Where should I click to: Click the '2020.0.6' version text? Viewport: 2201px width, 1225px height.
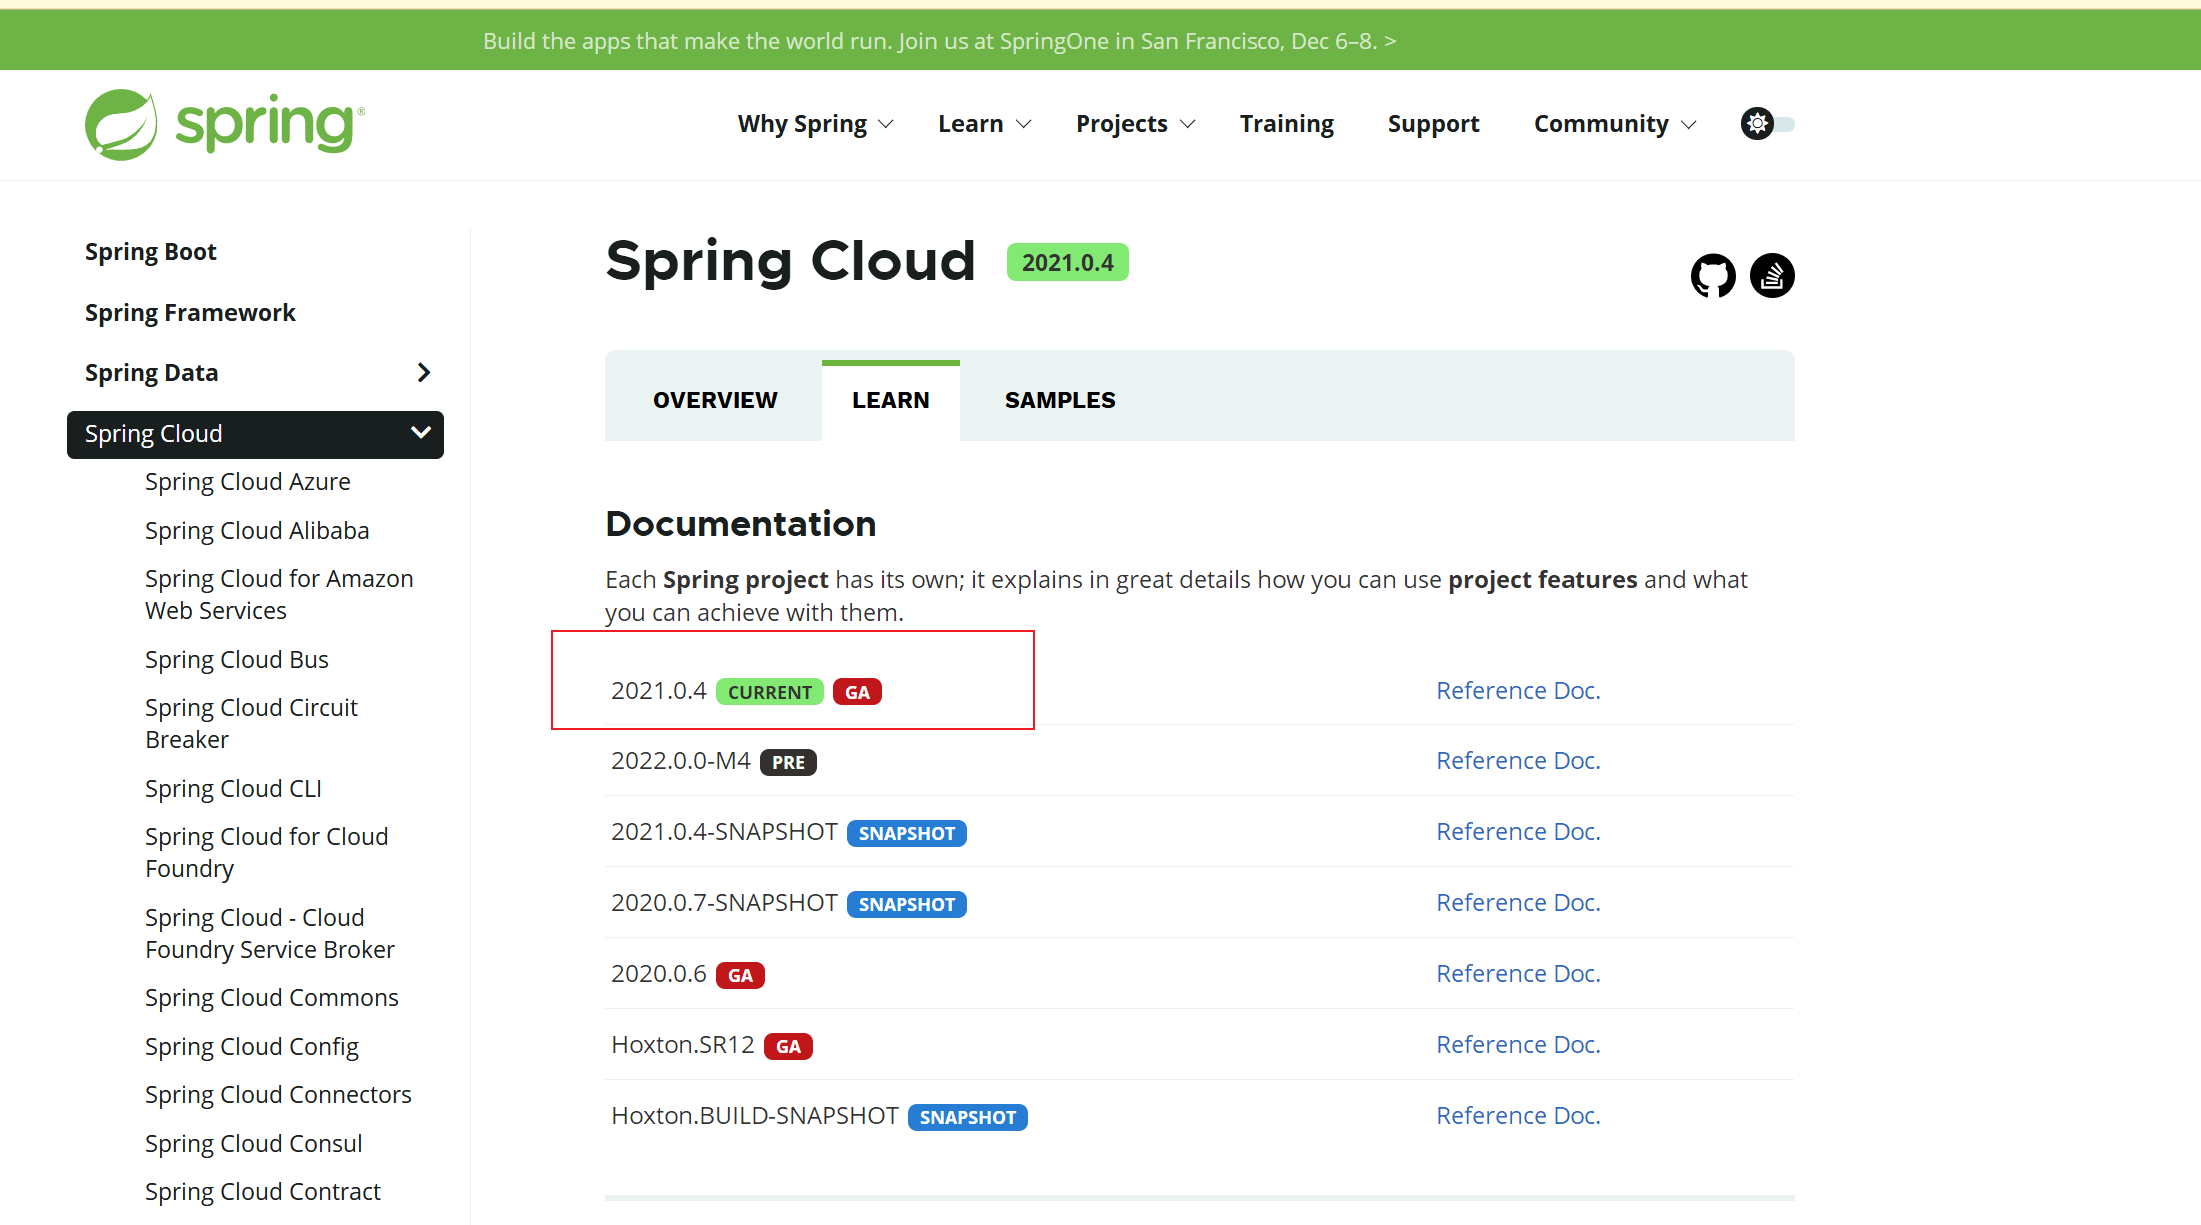[x=659, y=974]
